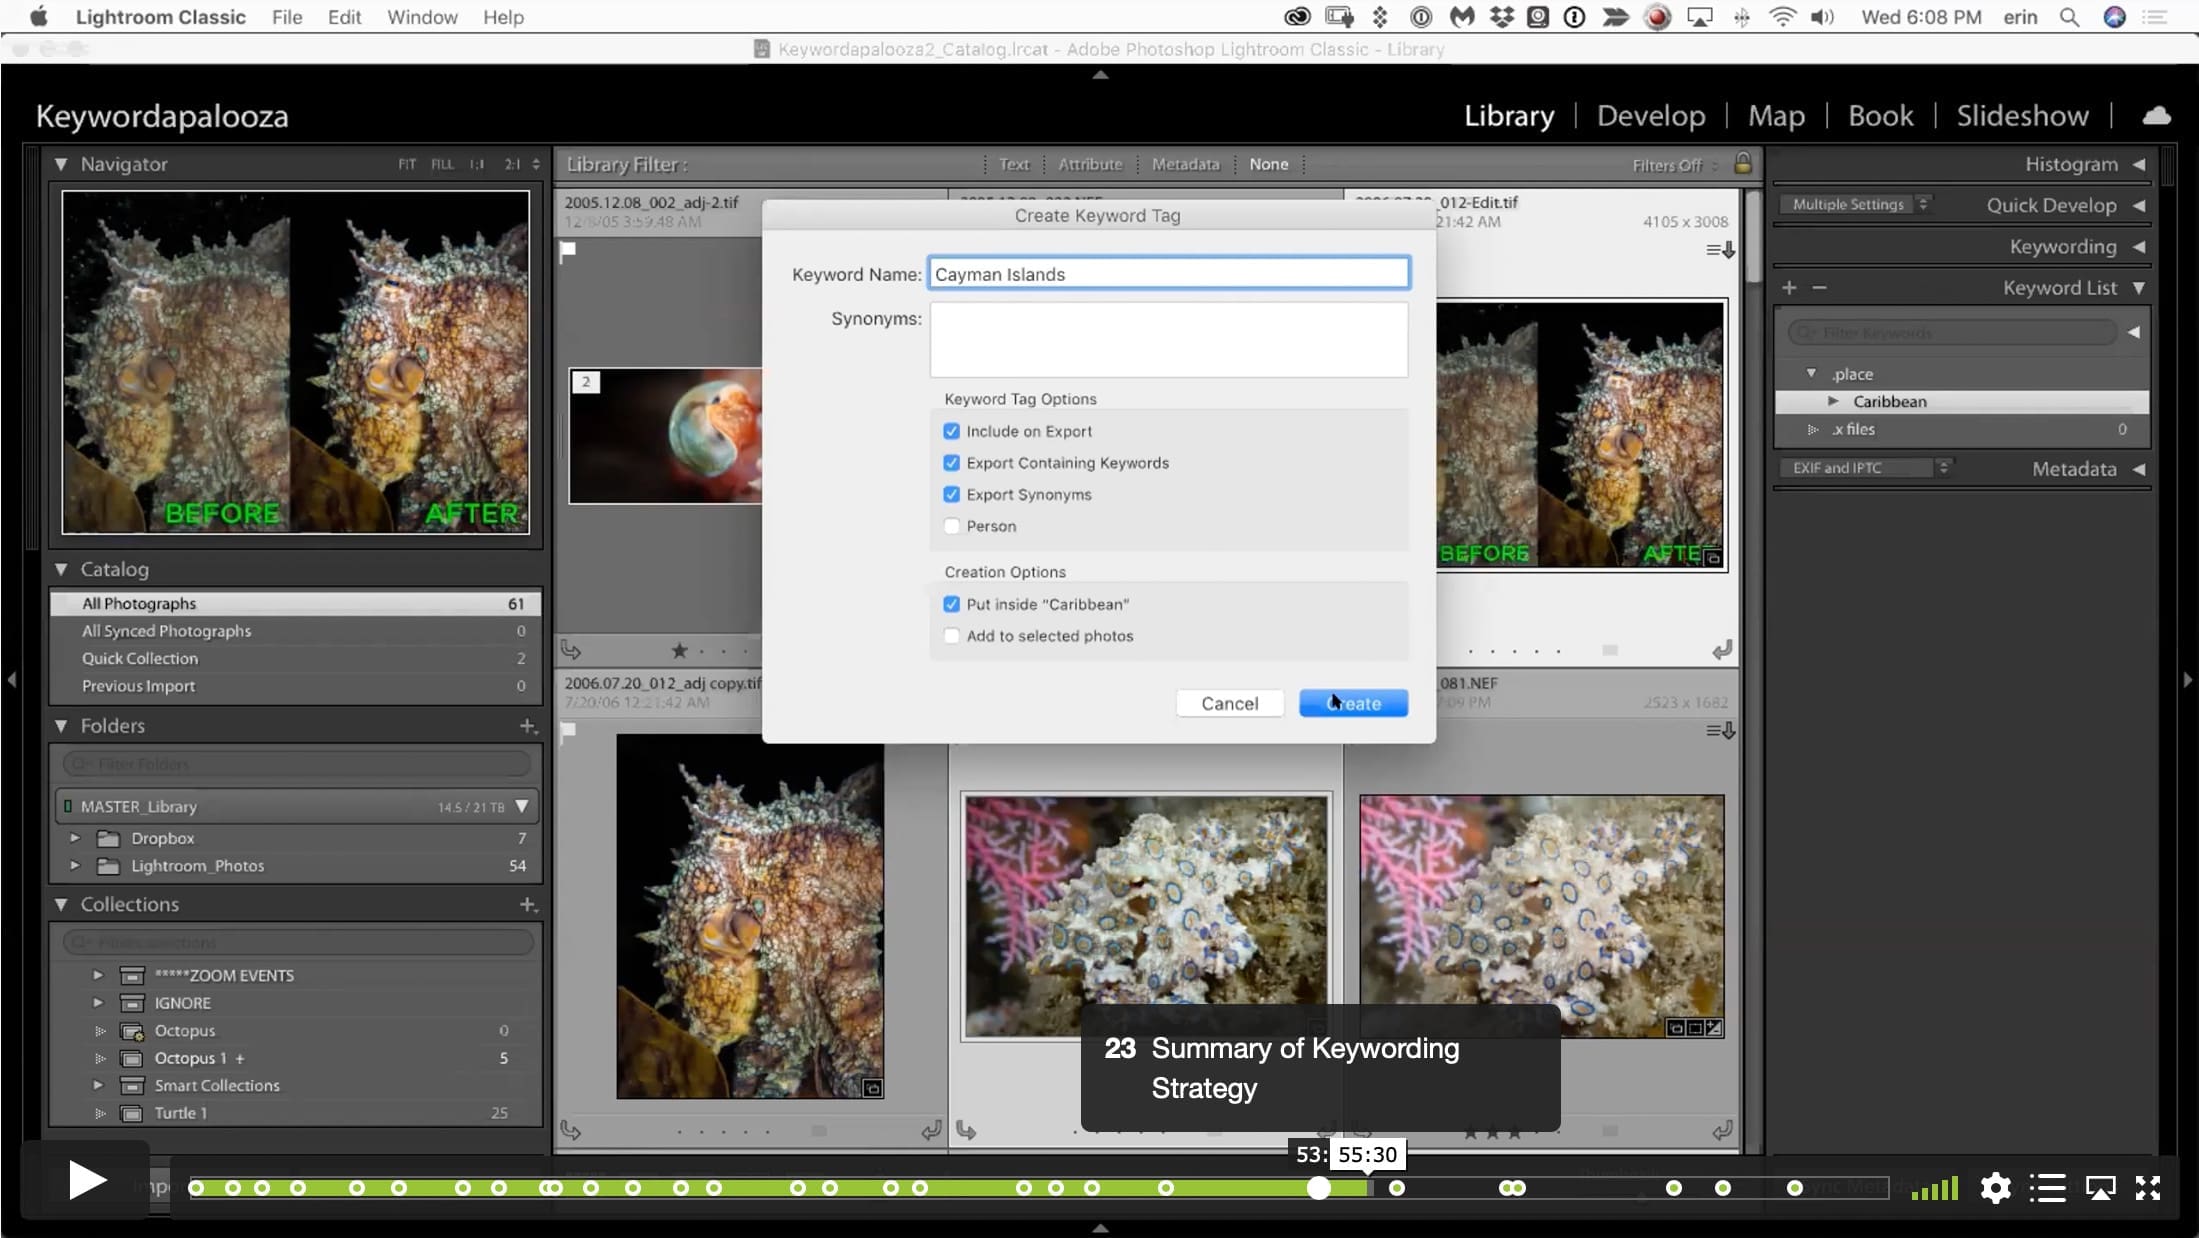
Task: Uncheck Include on Export checkbox
Action: tap(951, 431)
